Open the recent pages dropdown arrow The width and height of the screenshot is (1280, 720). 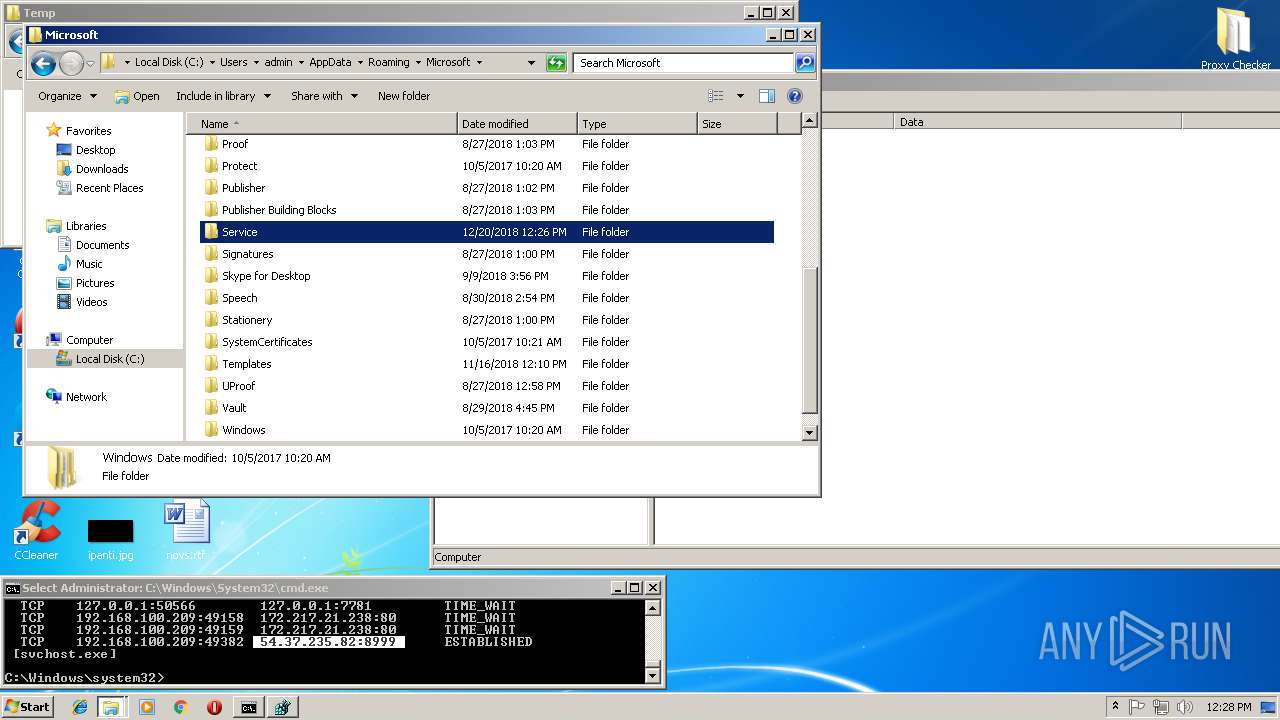click(x=90, y=63)
